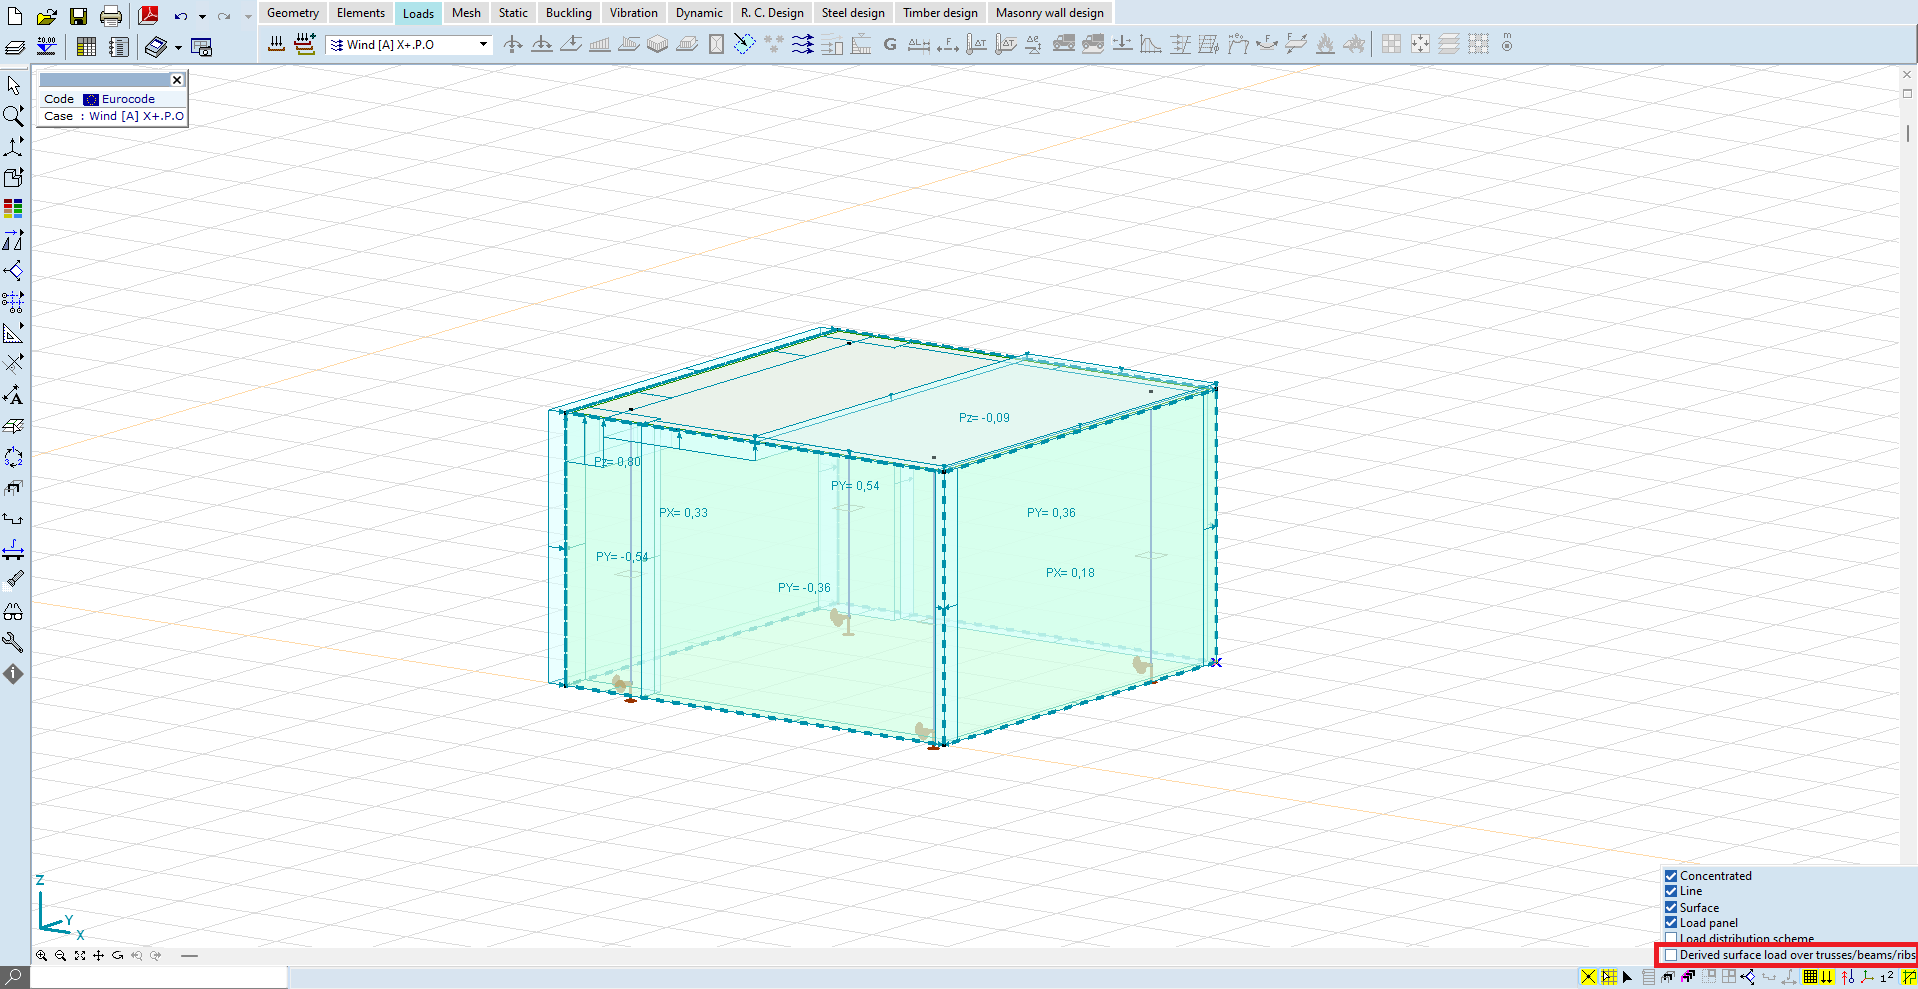Go to the Vibration tab

tap(634, 13)
